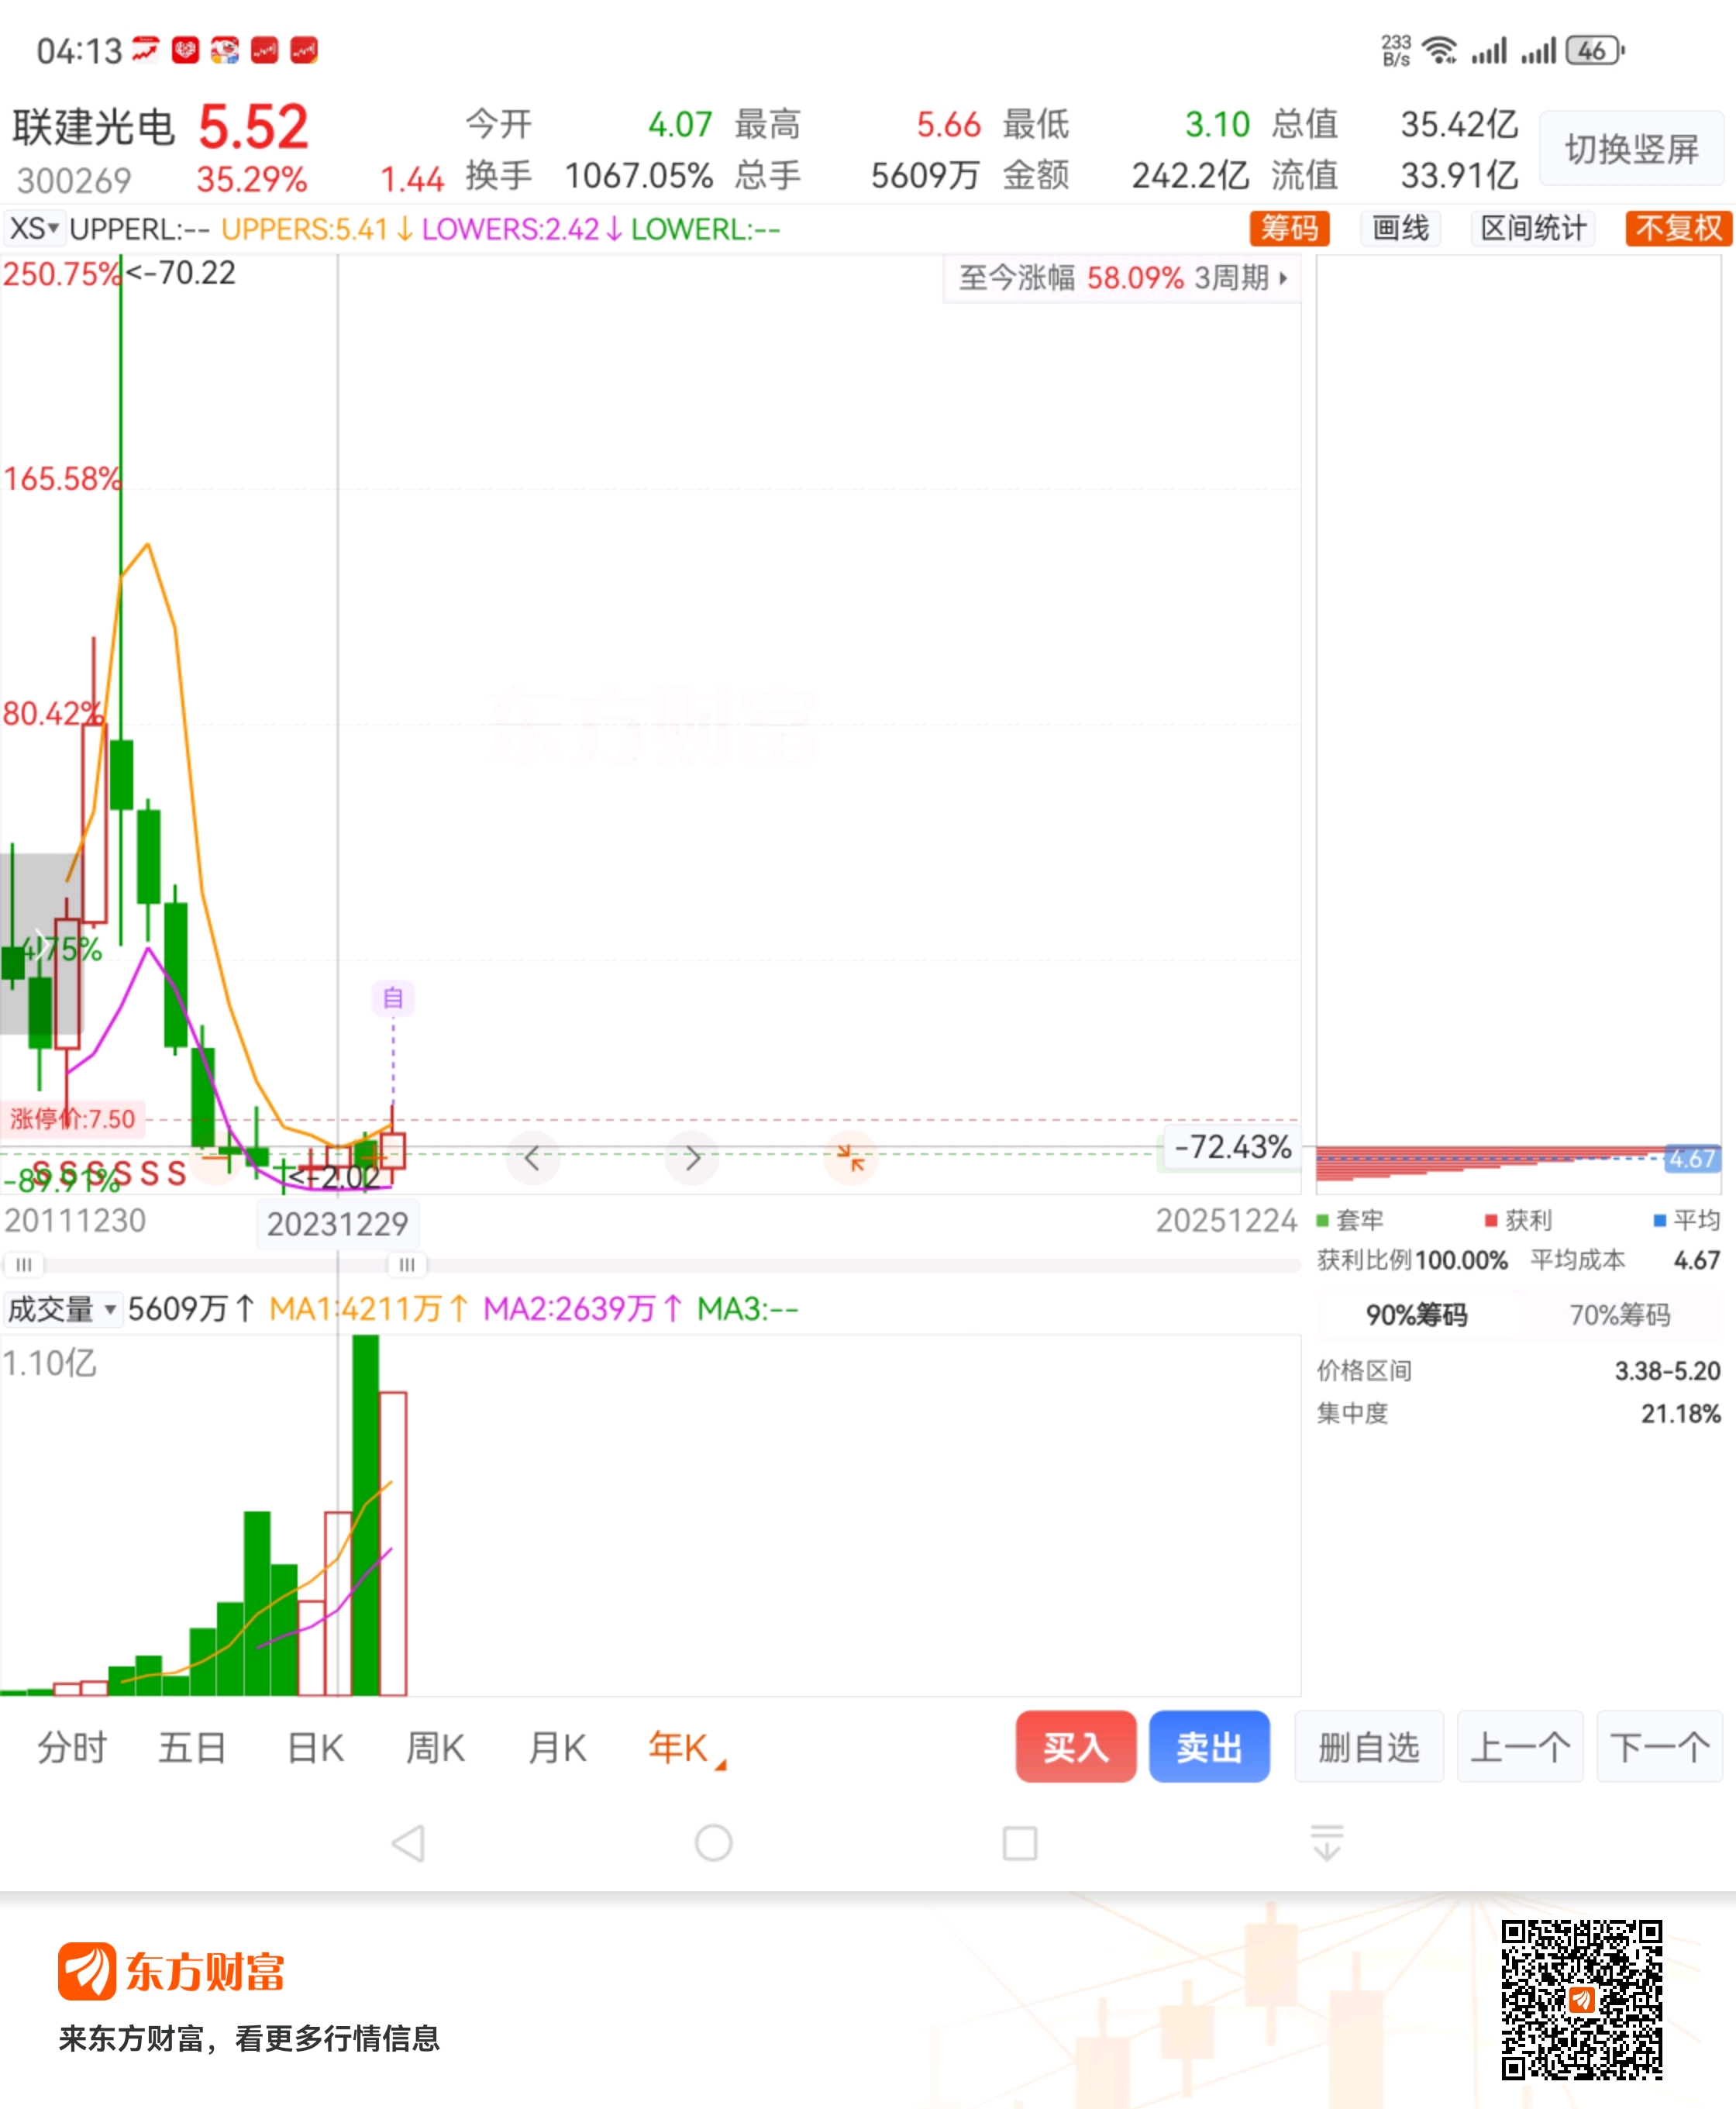The image size is (1736, 2109).
Task: Select the 70%筹码 option
Action: 1619,1315
